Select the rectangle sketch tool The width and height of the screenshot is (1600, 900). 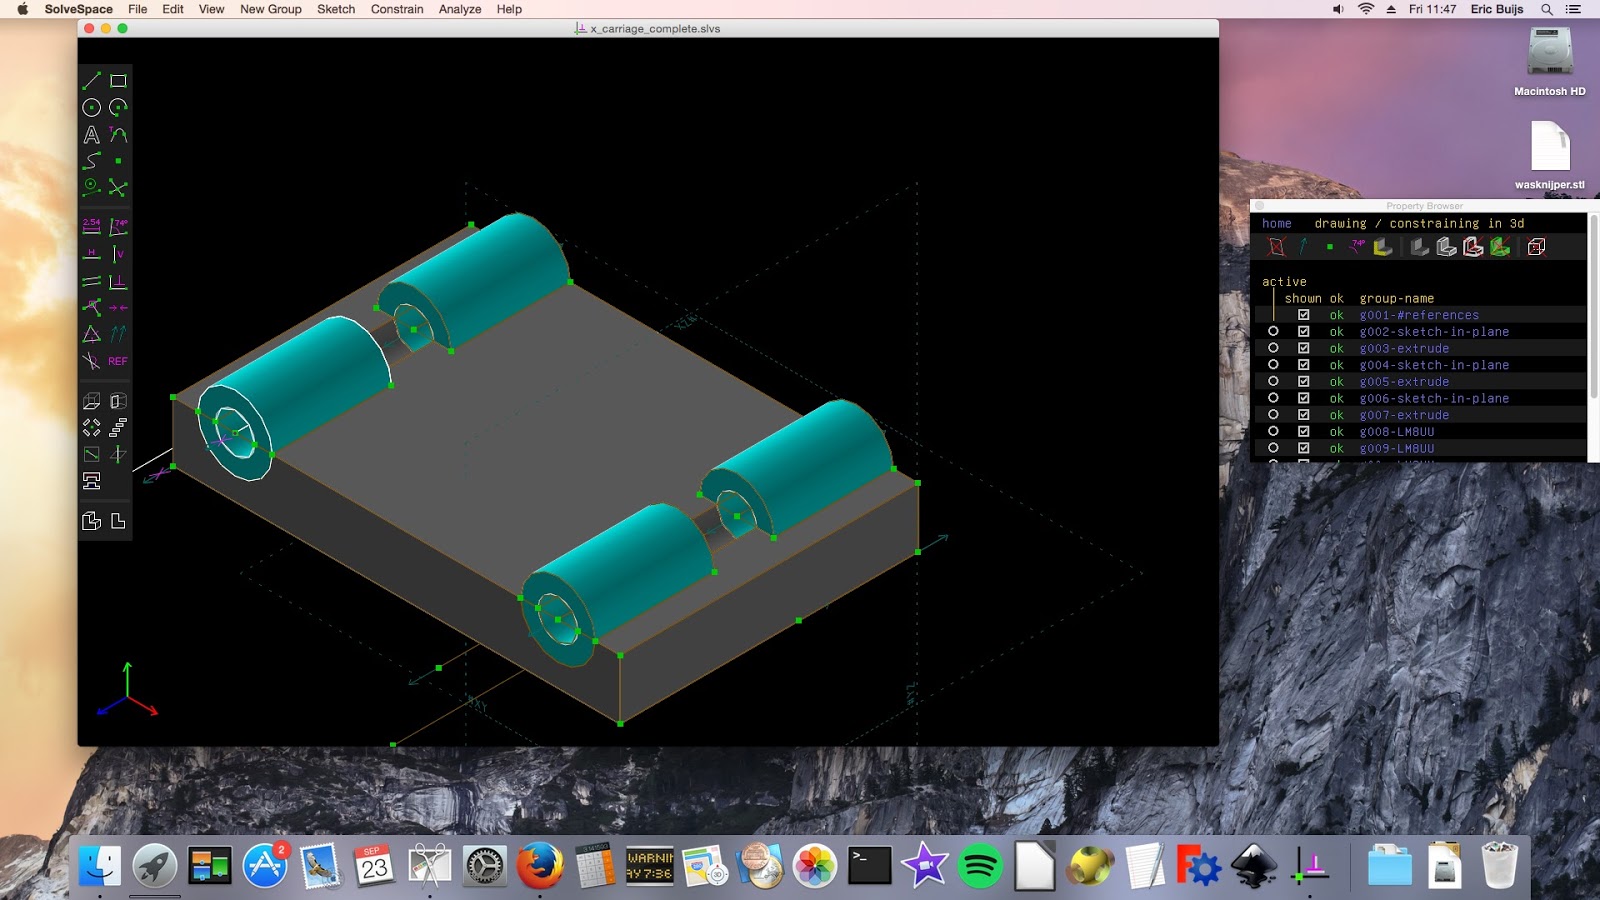point(118,80)
